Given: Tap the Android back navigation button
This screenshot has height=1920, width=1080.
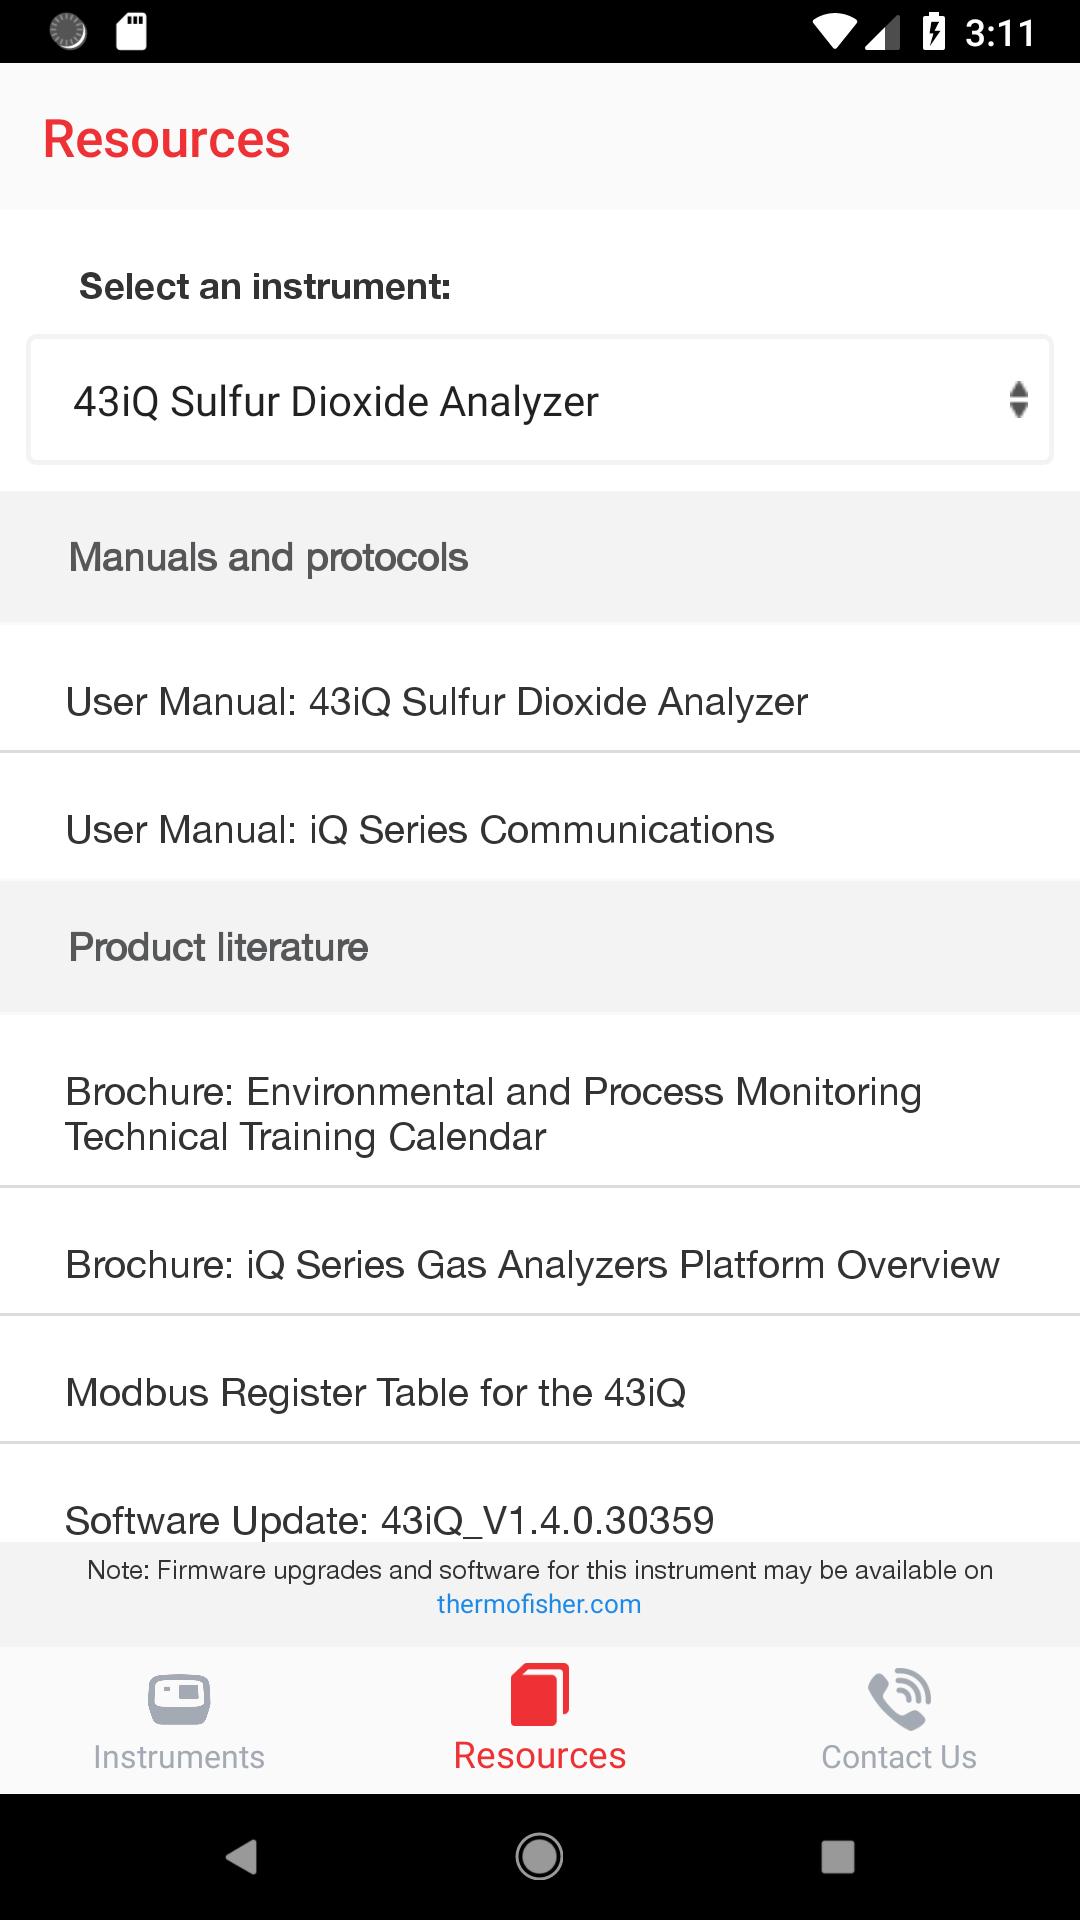Looking at the screenshot, I should coord(241,1857).
